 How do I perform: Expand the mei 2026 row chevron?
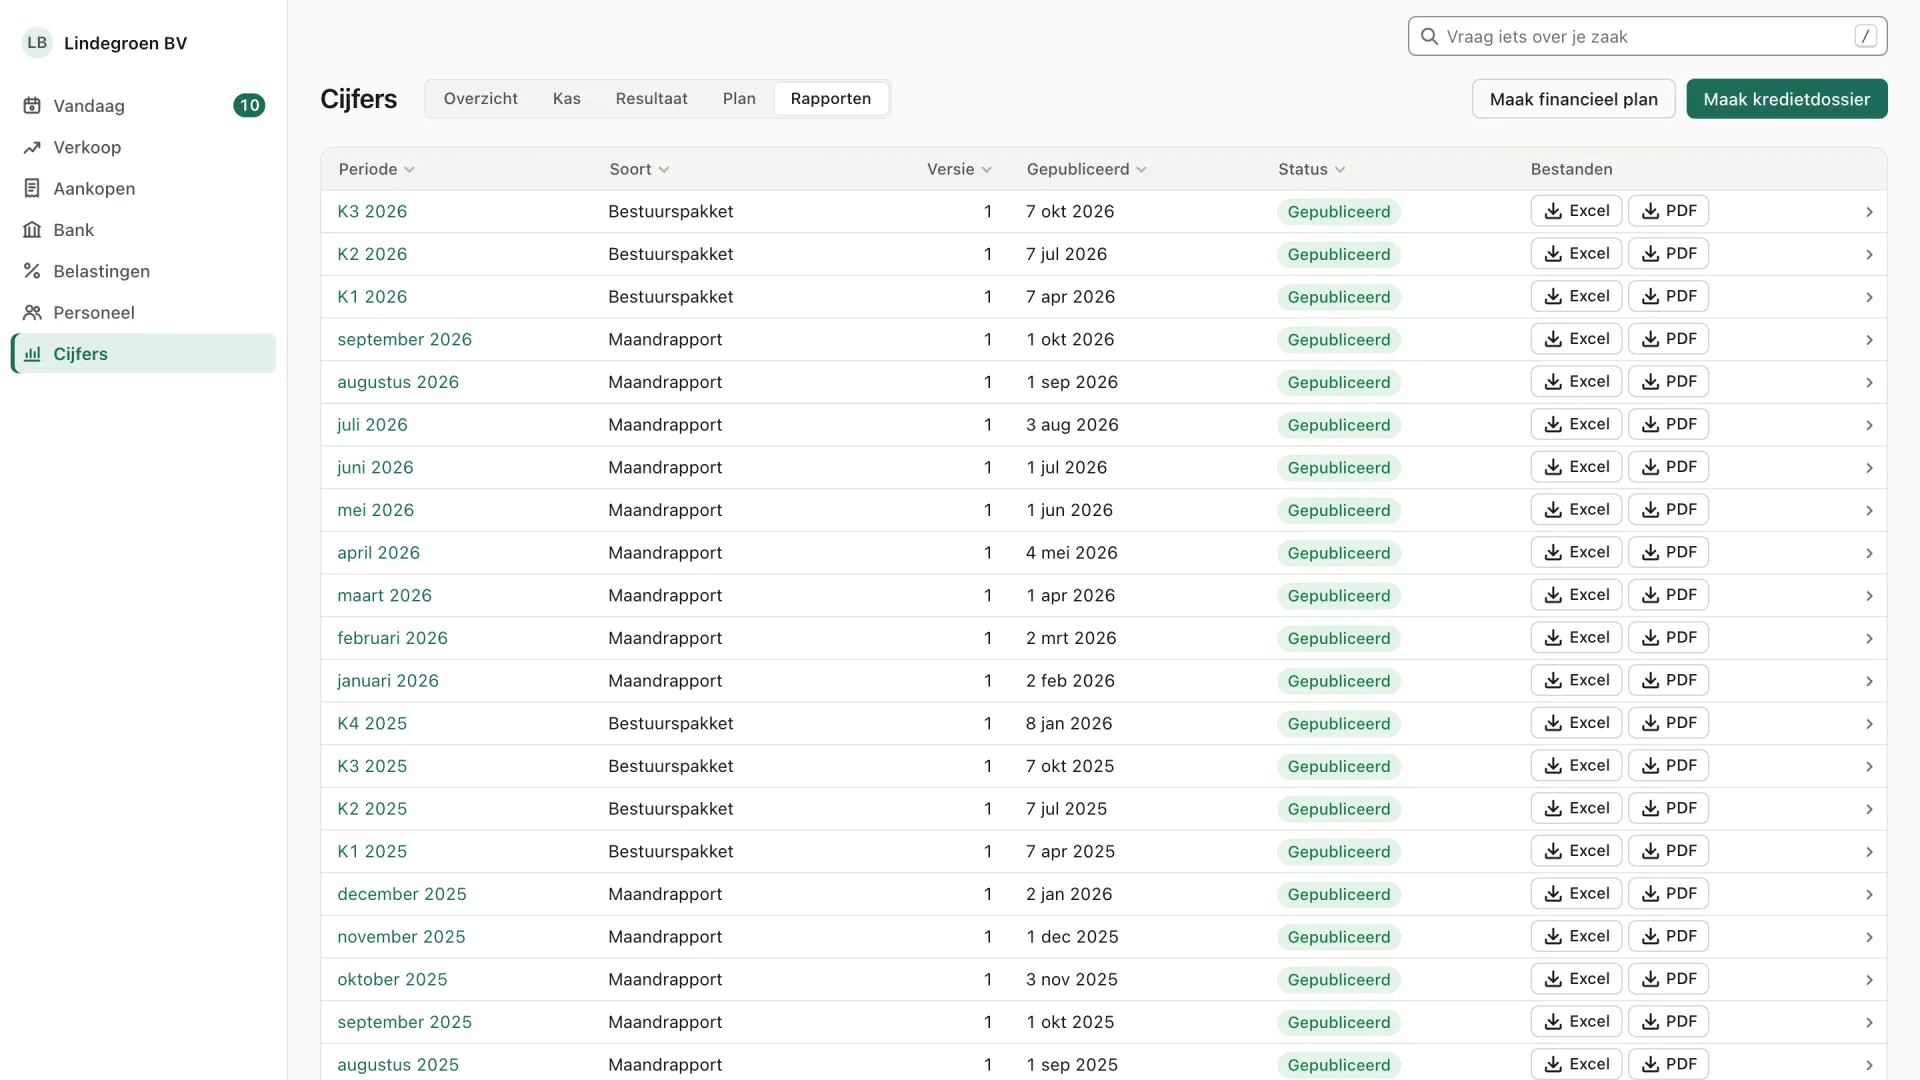tap(1869, 511)
